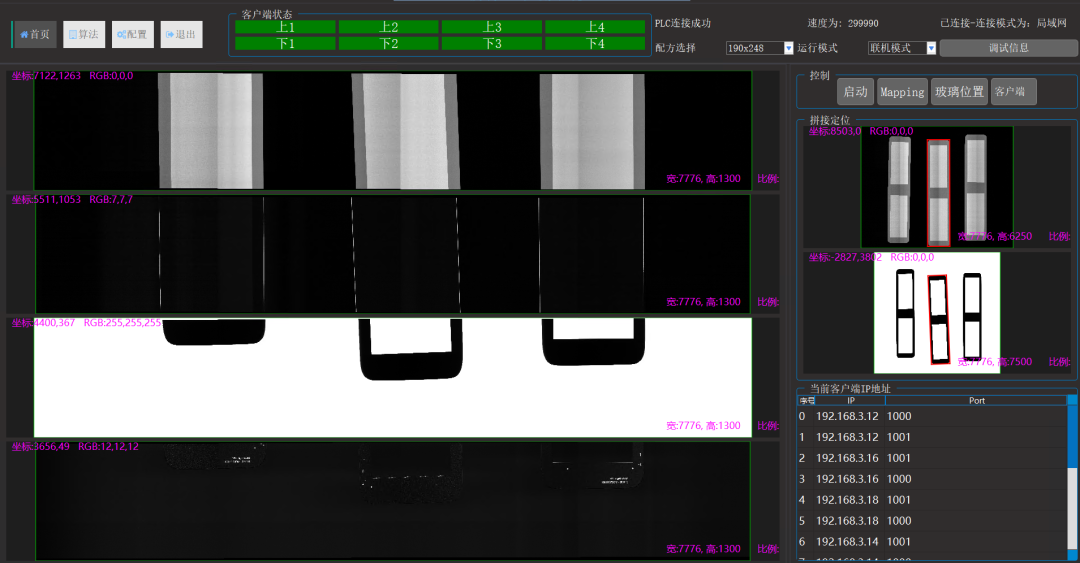Click the Mapping button
This screenshot has width=1080, height=563.
click(x=902, y=92)
